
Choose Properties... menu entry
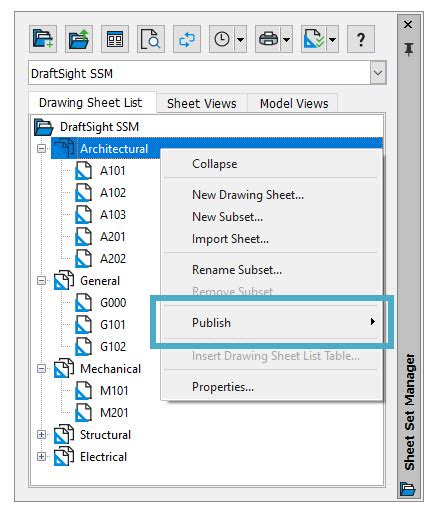[x=271, y=387]
